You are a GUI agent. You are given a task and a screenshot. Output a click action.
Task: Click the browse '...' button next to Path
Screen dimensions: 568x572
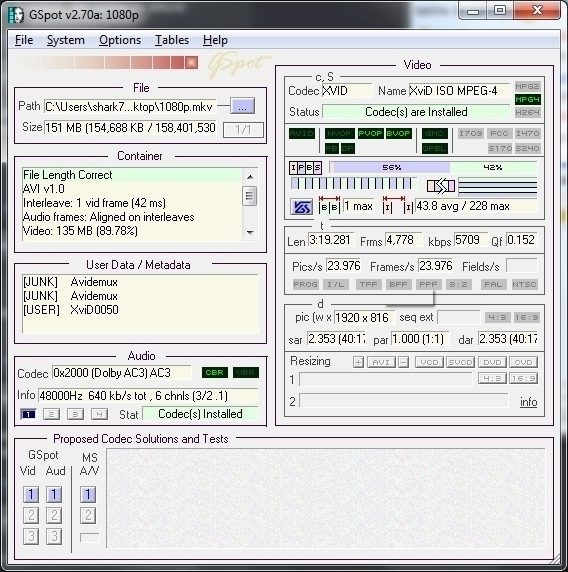click(x=243, y=106)
